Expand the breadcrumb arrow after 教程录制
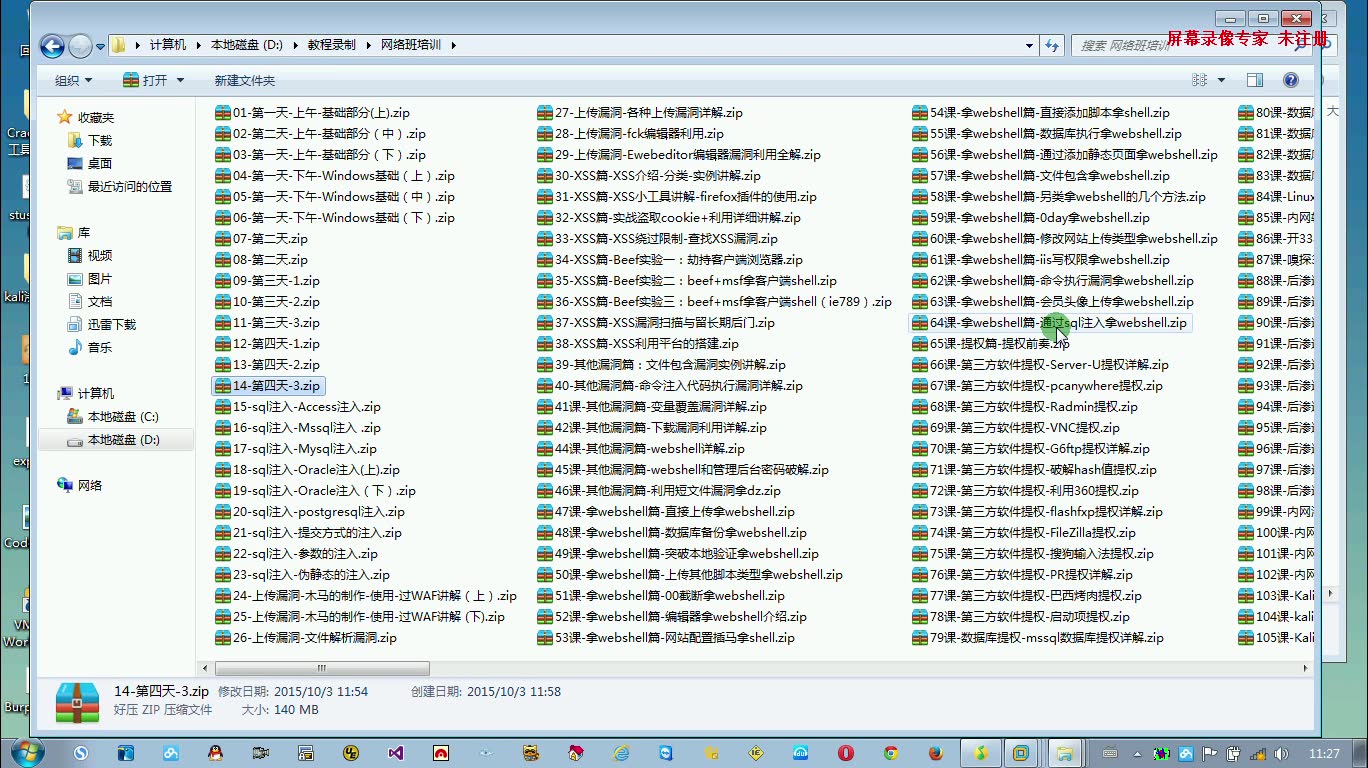 pos(368,45)
